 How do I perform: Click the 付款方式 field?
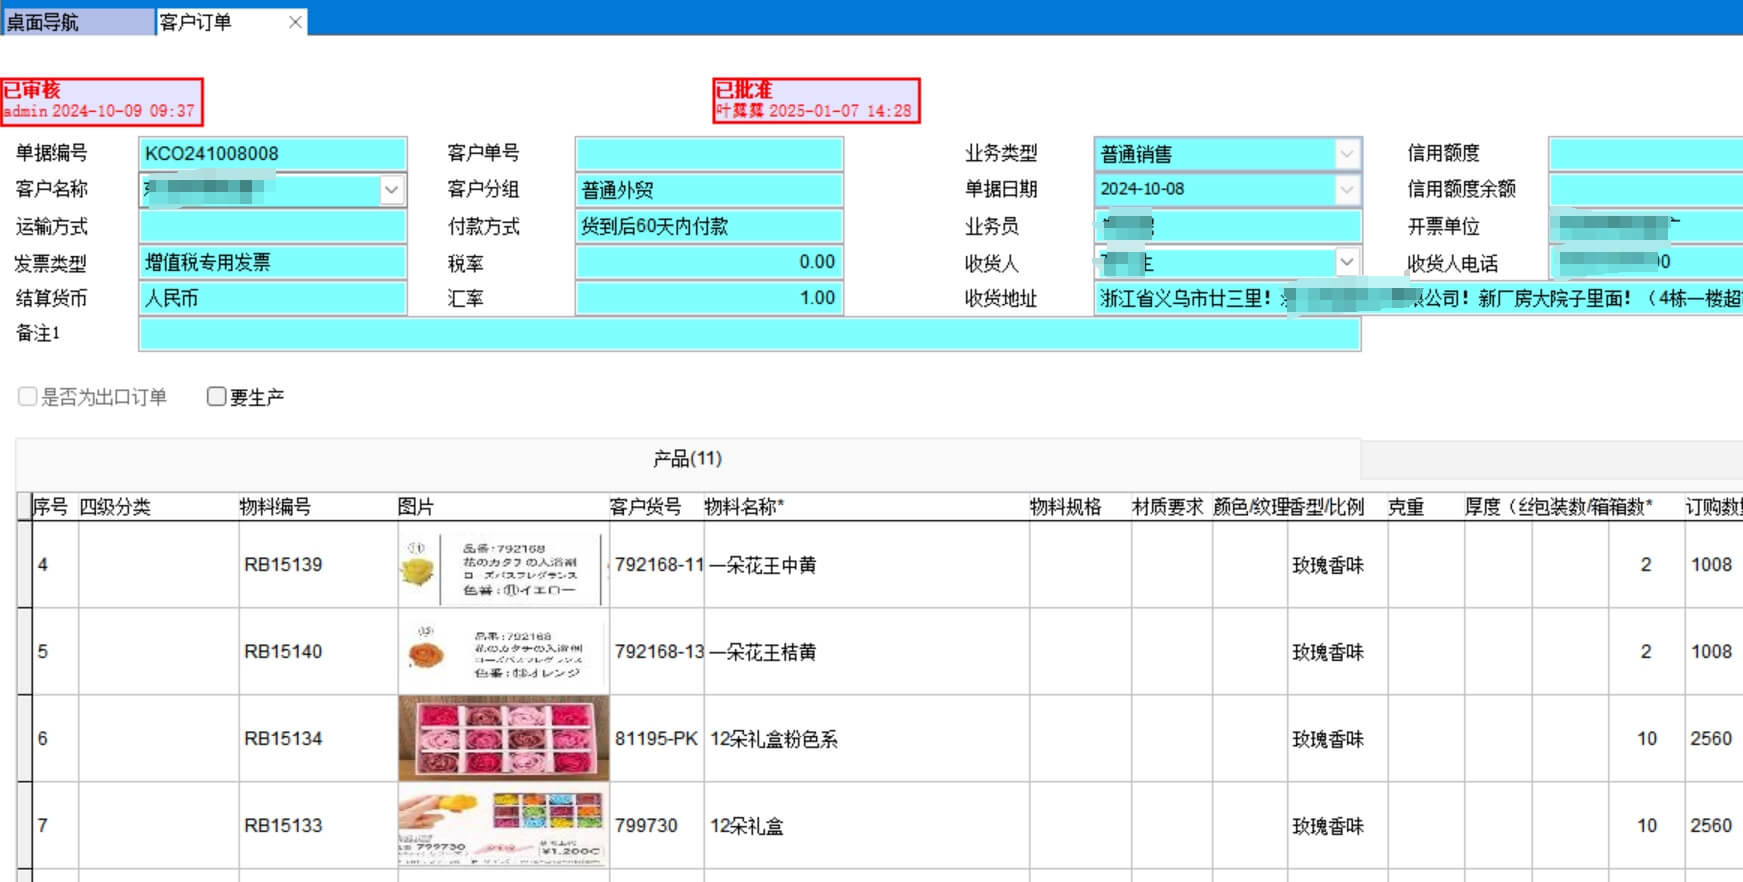(708, 227)
